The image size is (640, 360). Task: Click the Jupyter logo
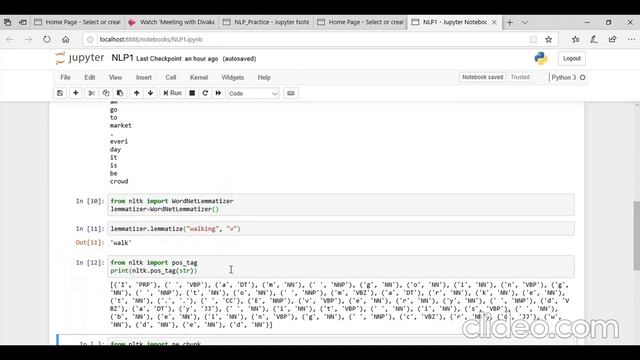point(80,58)
